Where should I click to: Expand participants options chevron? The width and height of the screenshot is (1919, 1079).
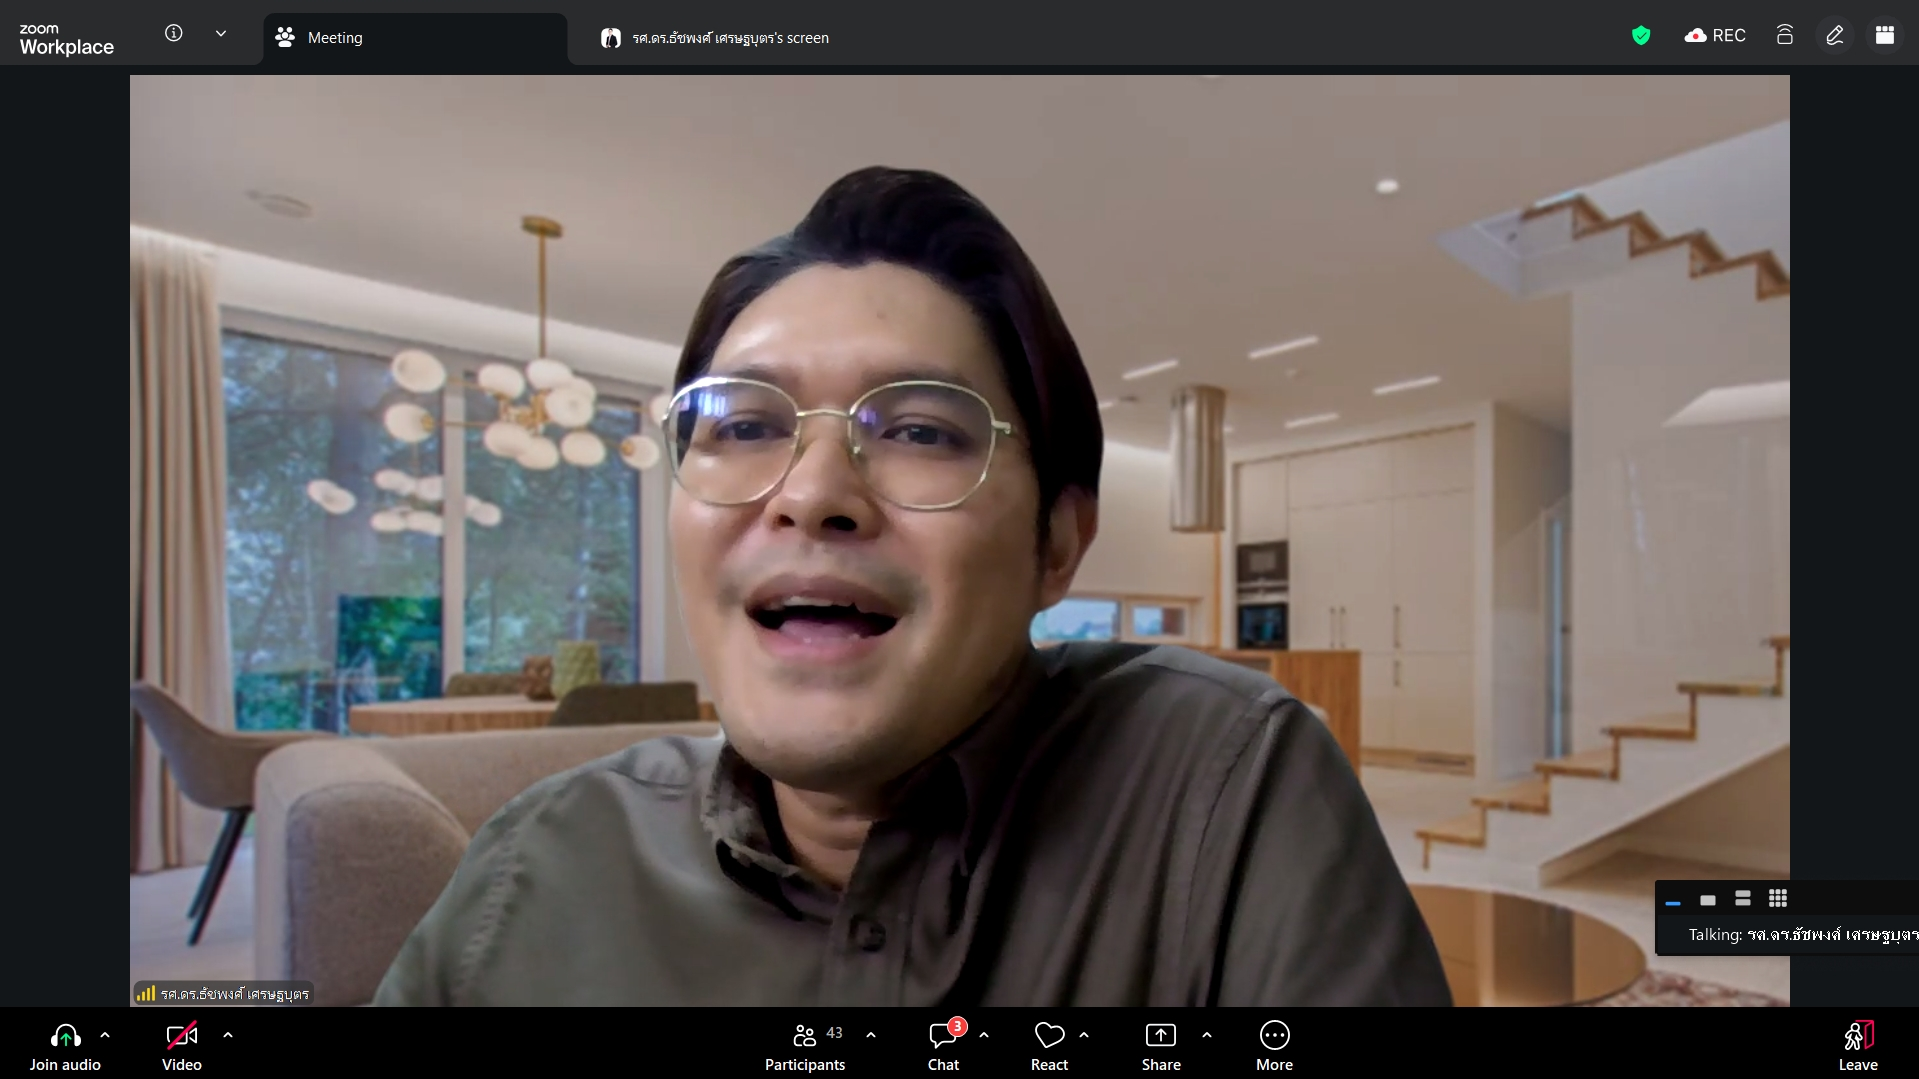(871, 1036)
